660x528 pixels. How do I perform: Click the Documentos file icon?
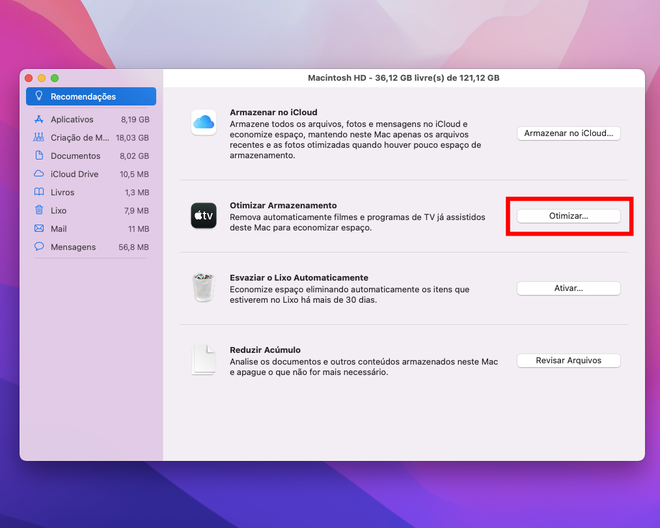click(39, 155)
